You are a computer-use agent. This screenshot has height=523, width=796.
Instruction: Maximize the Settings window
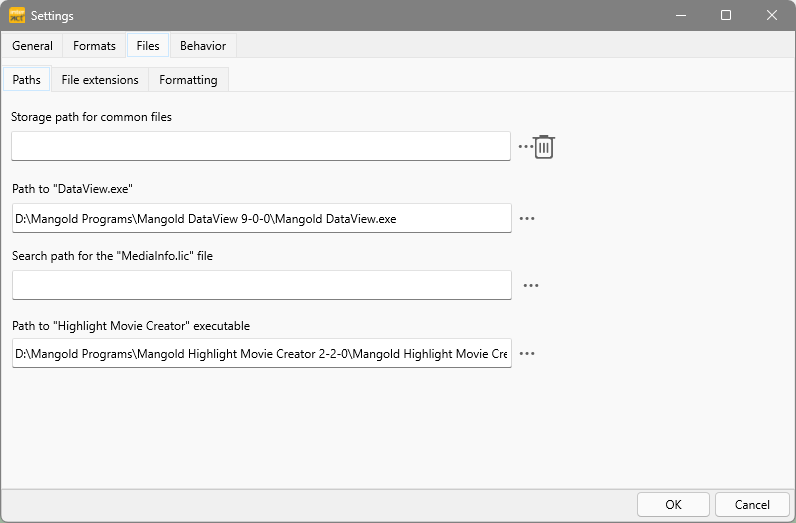pos(726,15)
